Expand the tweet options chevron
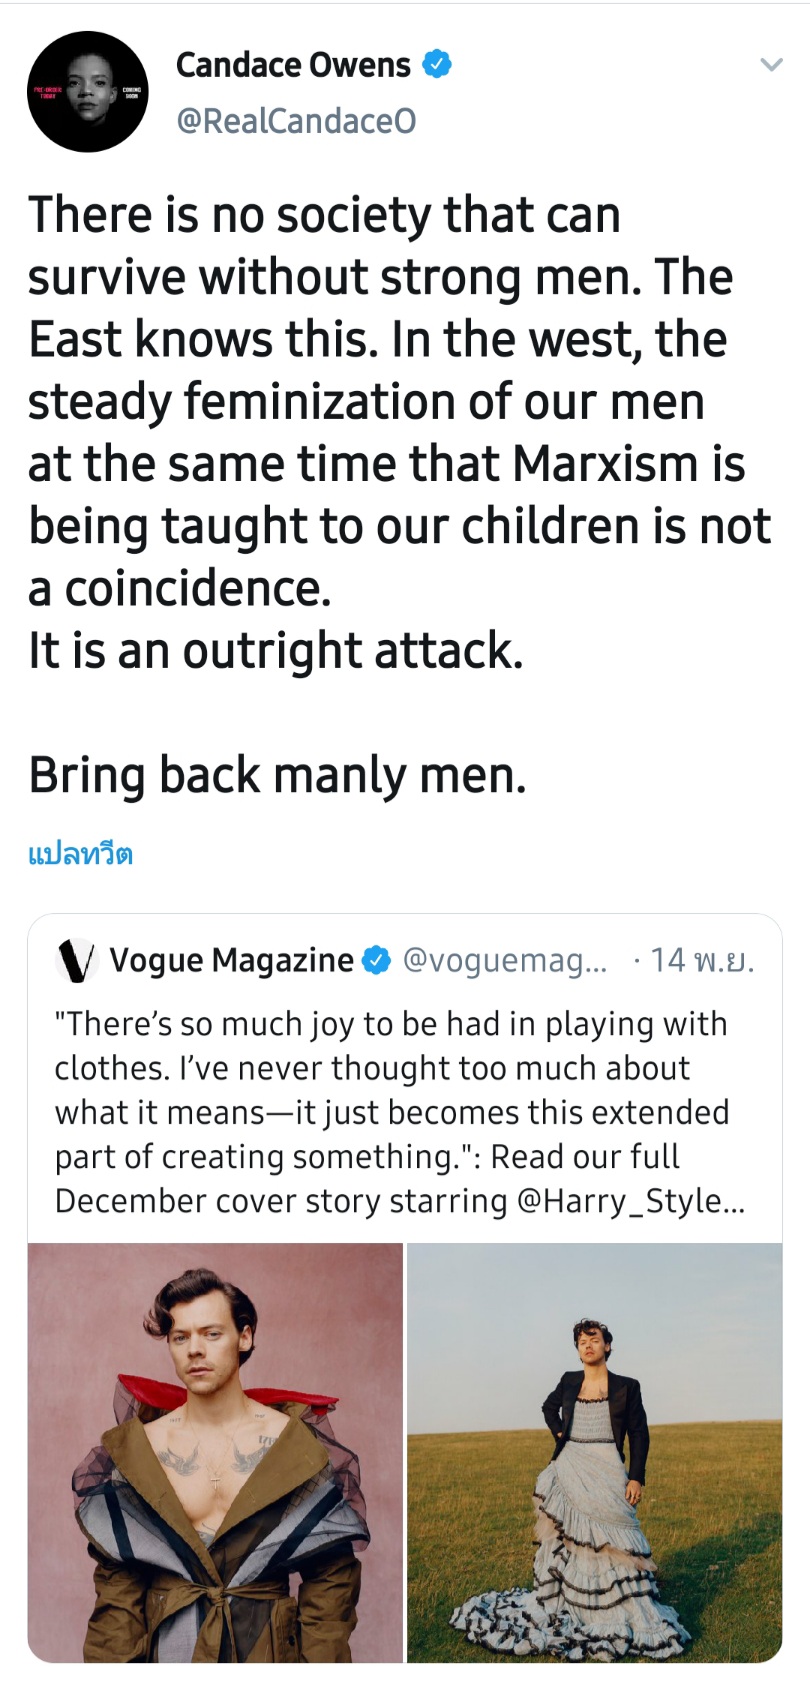Image resolution: width=810 pixels, height=1681 pixels. (770, 66)
